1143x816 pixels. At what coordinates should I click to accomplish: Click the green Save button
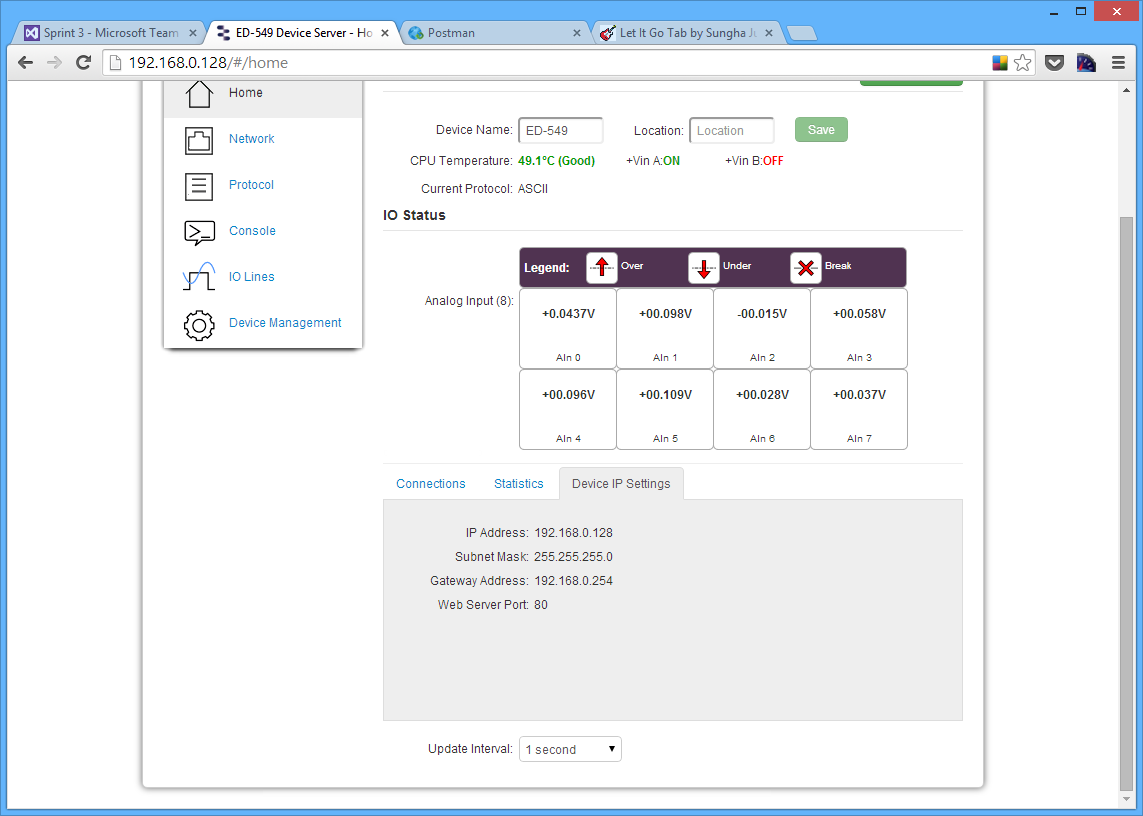(x=820, y=129)
